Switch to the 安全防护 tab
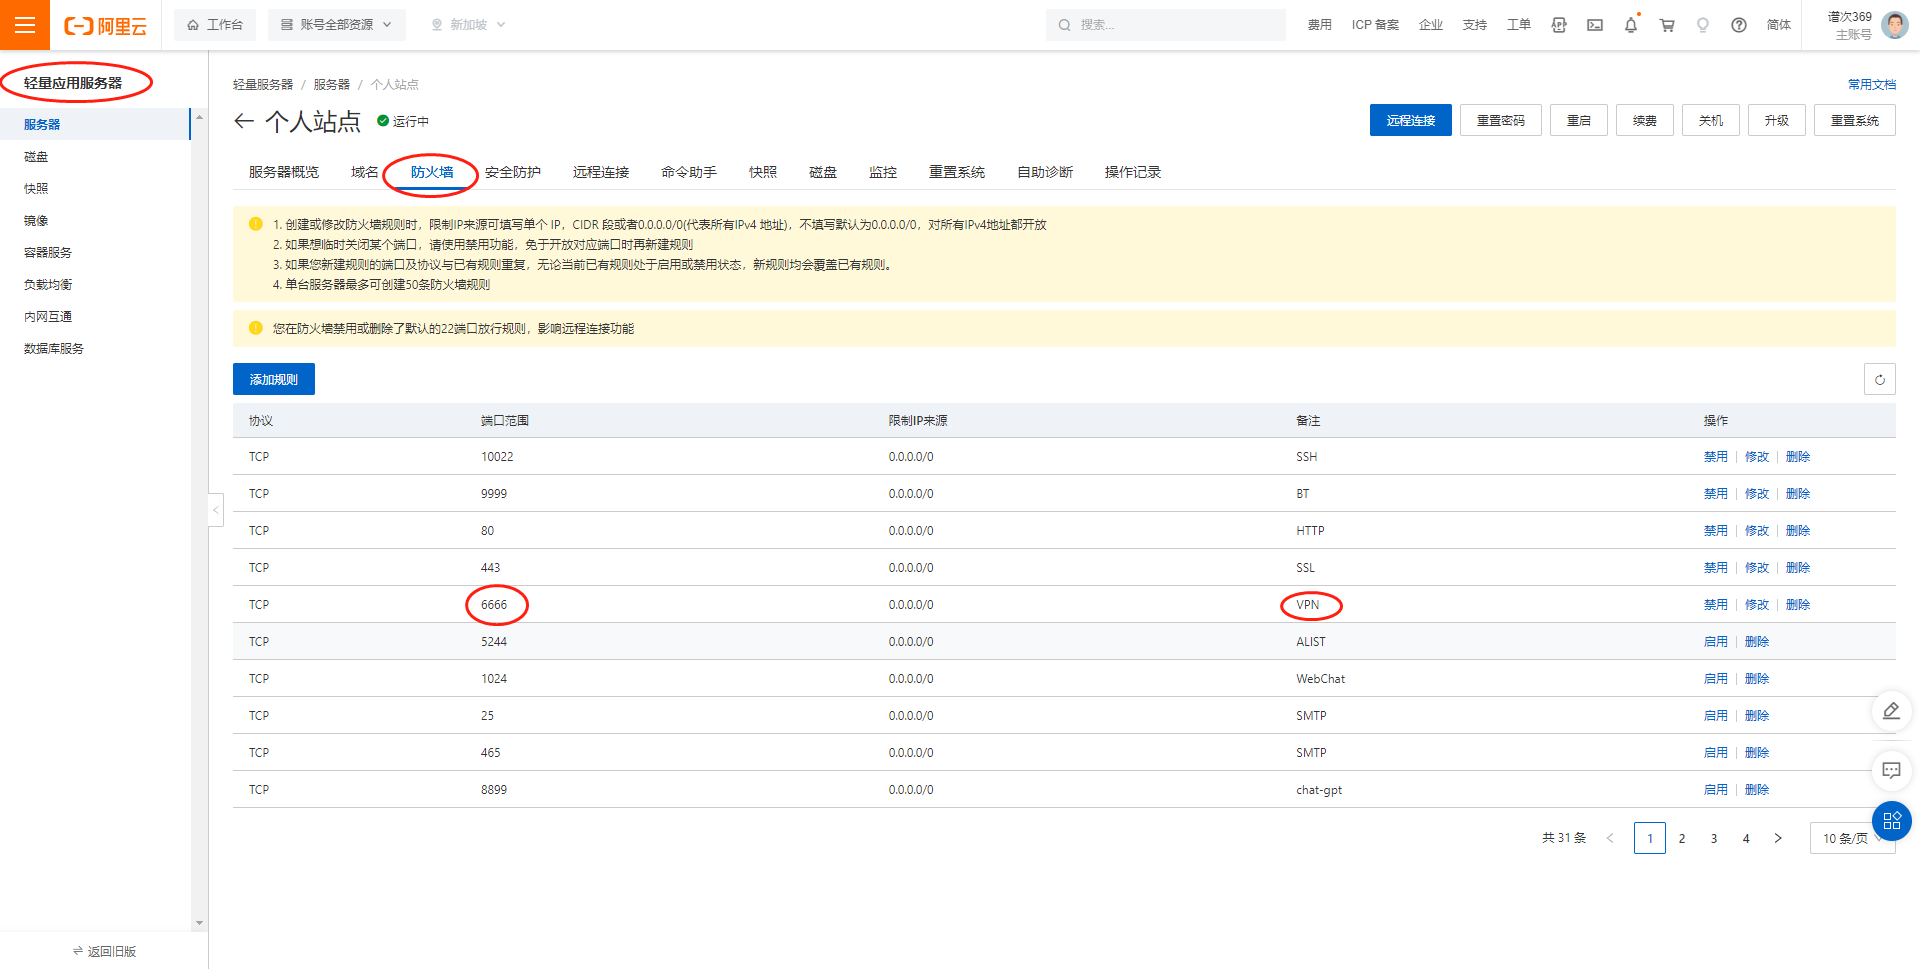The image size is (1920, 969). 513,172
